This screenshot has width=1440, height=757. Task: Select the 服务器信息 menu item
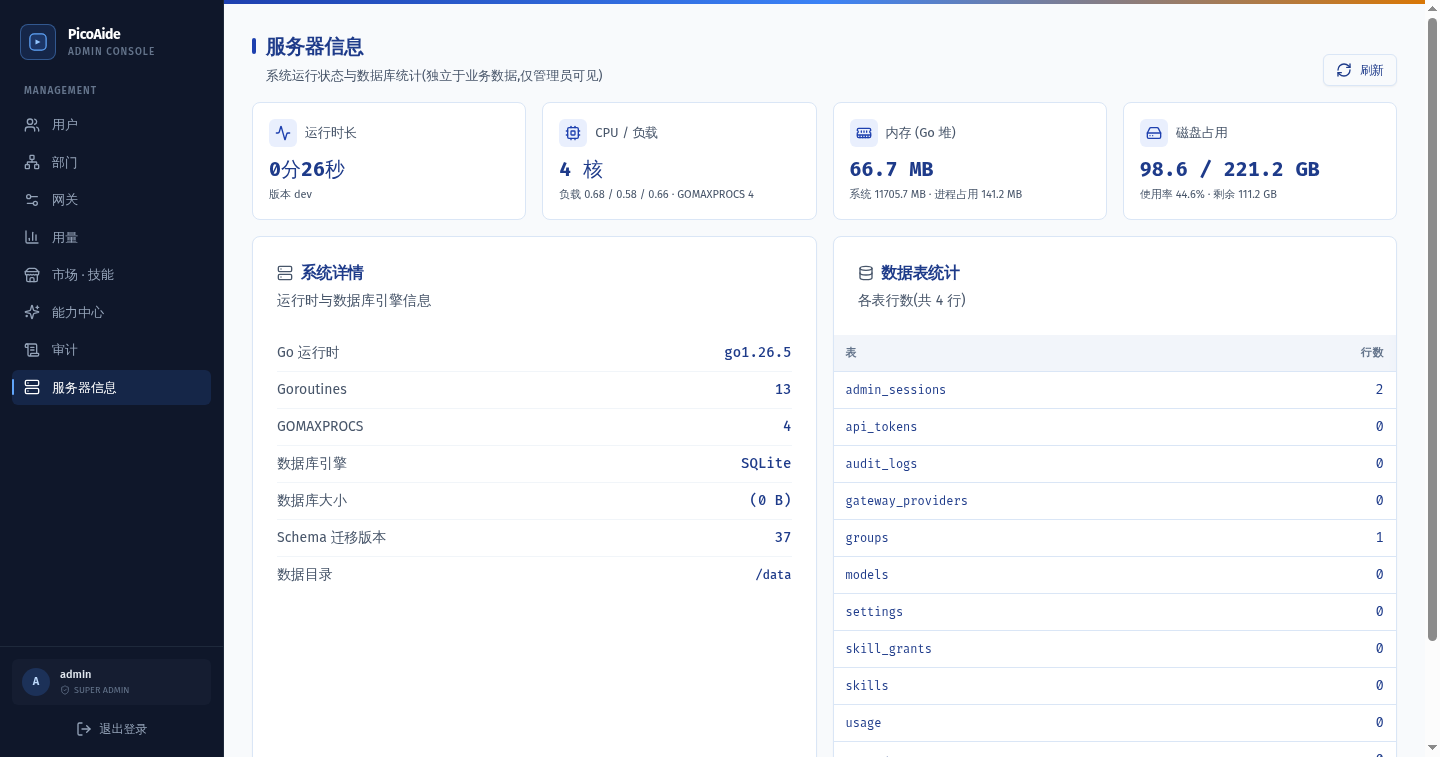(x=111, y=387)
